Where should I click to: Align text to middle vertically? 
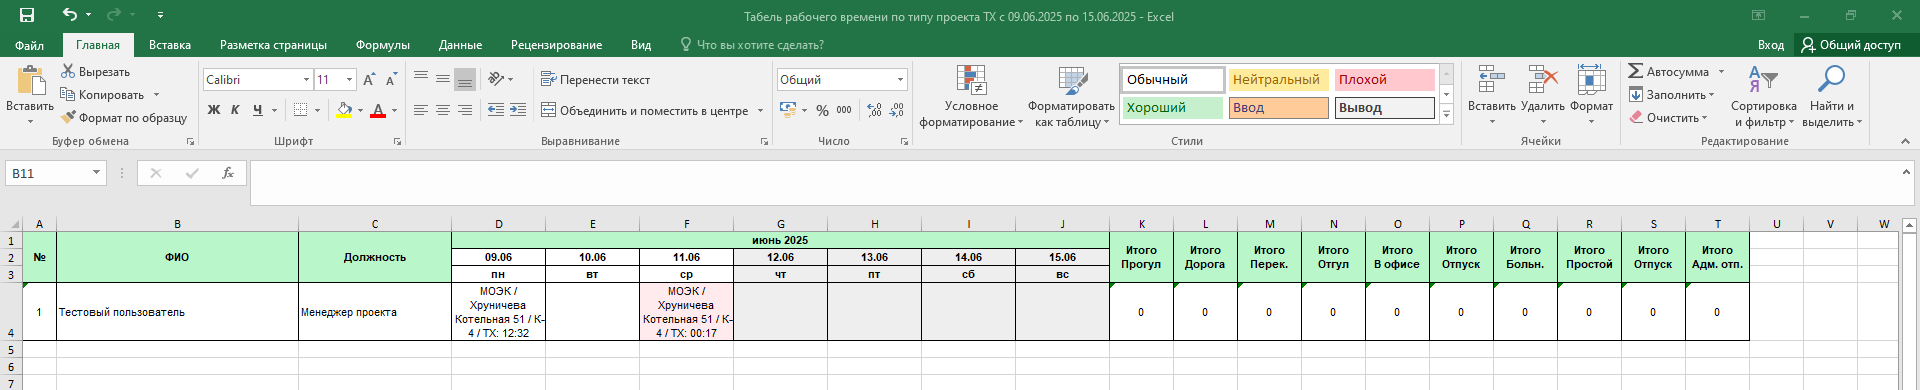(x=443, y=79)
